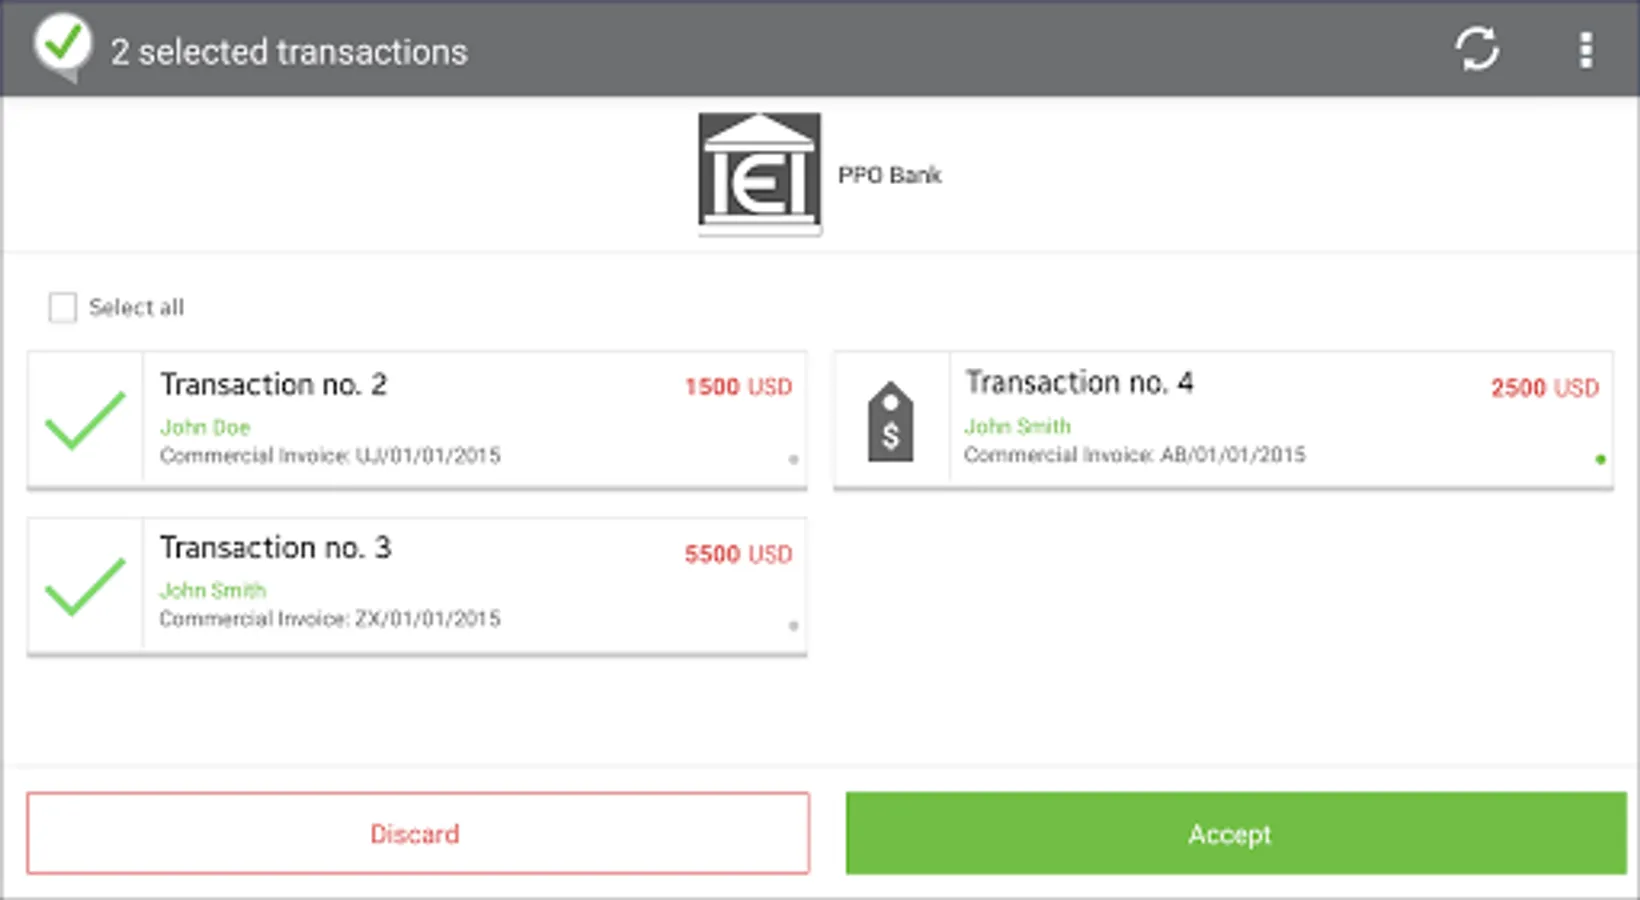
Task: Tap gray status dot on Transaction 2
Action: tap(793, 460)
